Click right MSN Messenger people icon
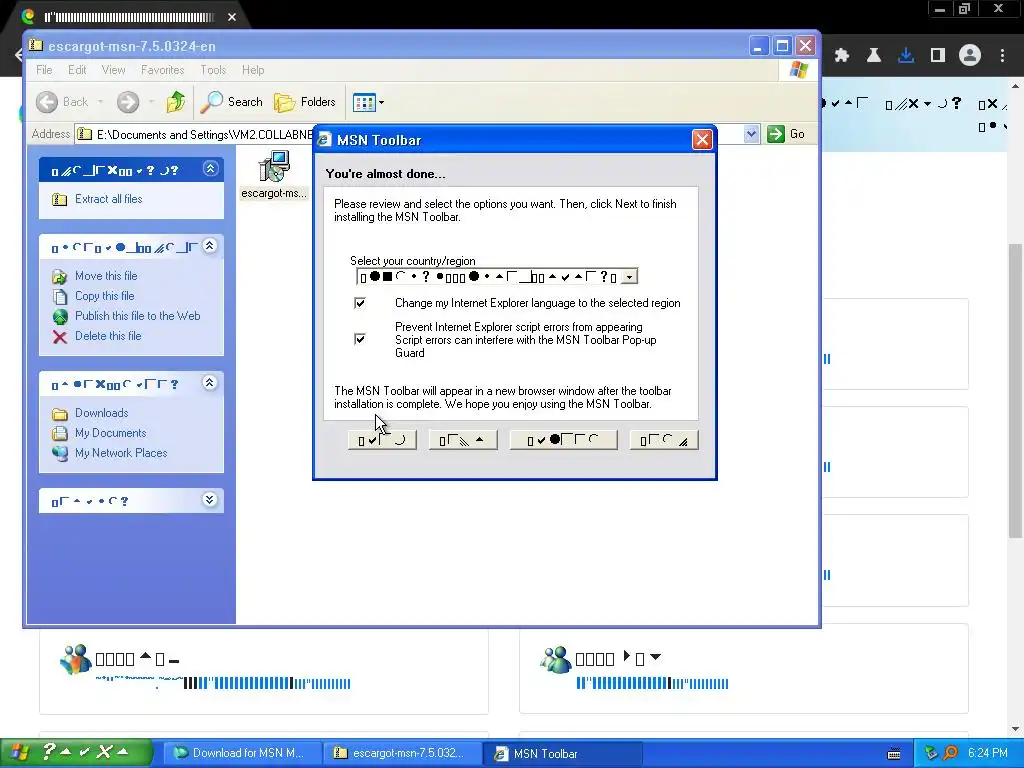 [556, 659]
